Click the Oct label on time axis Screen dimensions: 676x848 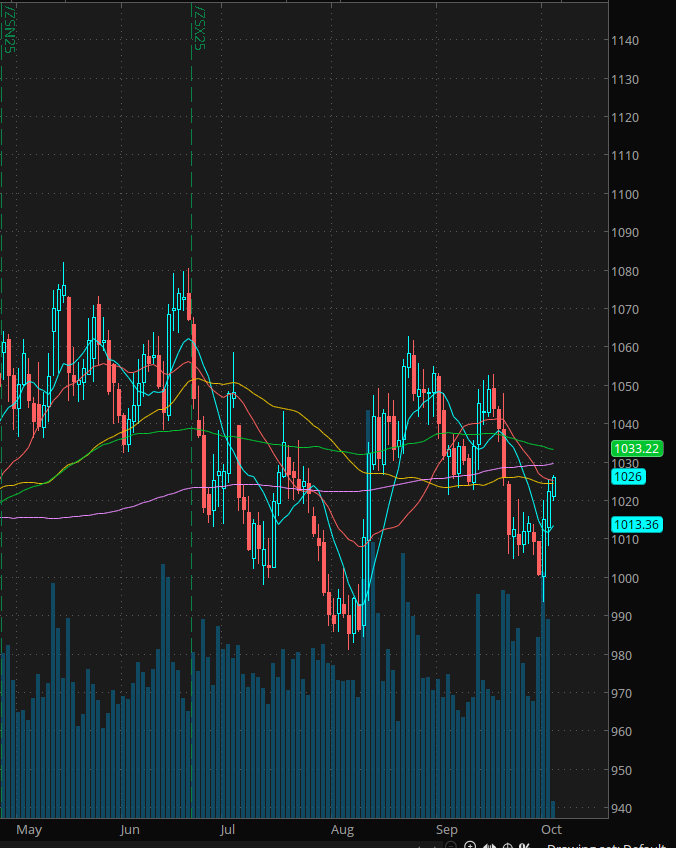(x=551, y=830)
